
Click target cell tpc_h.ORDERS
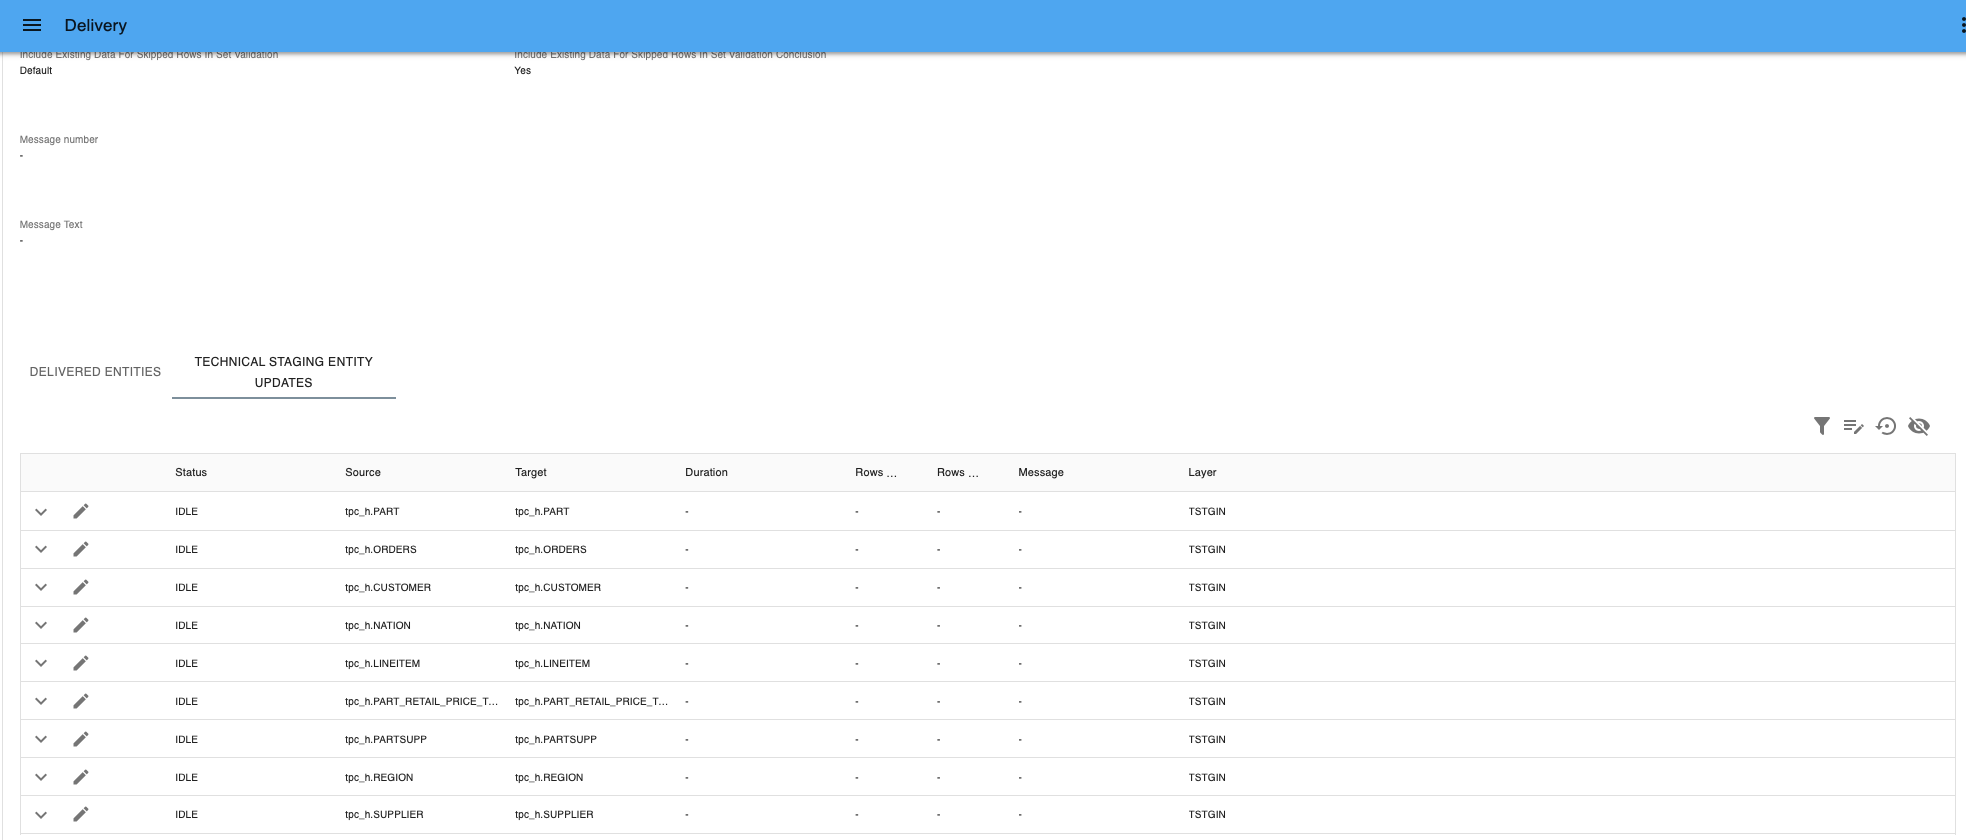pyautogui.click(x=551, y=549)
